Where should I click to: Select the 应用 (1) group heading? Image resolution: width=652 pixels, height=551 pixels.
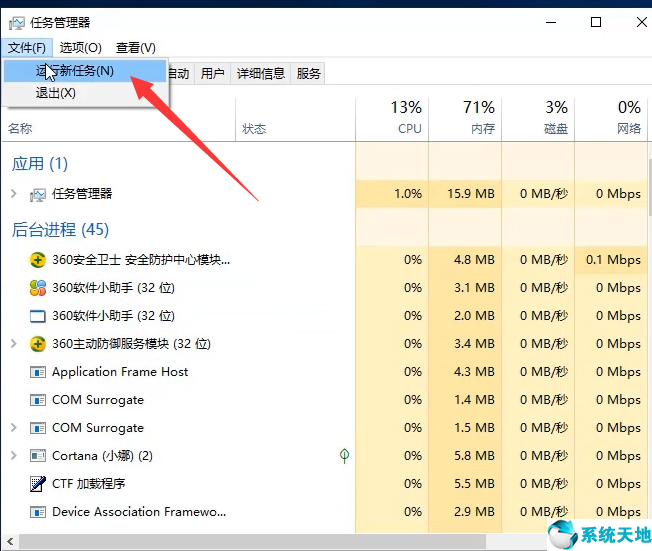(40, 164)
